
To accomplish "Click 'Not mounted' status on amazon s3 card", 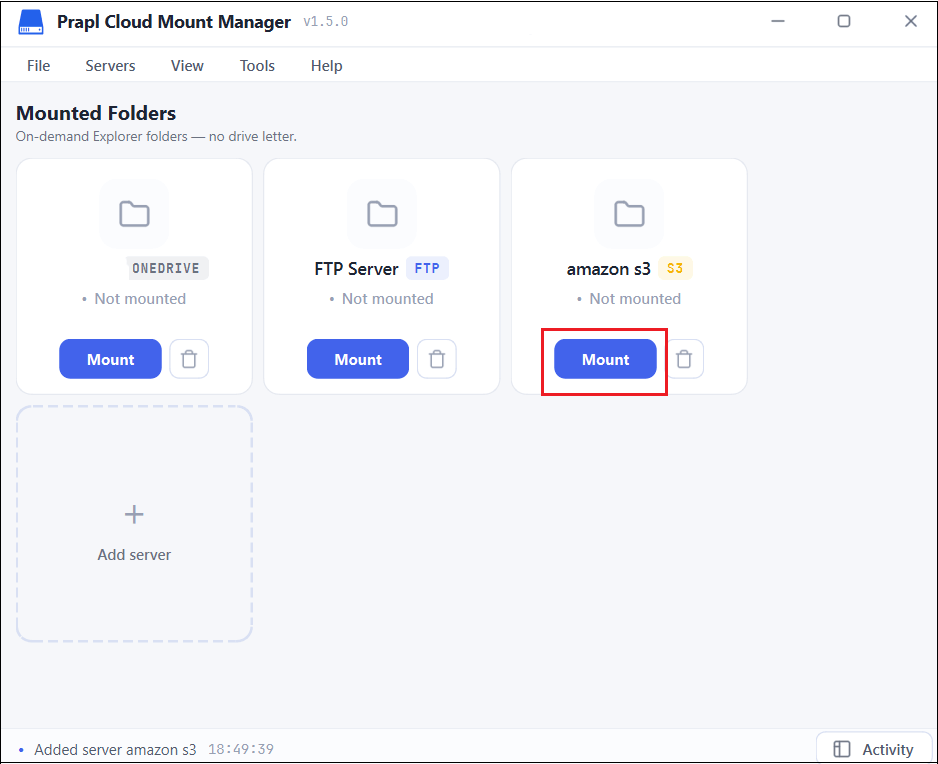I will coord(635,299).
